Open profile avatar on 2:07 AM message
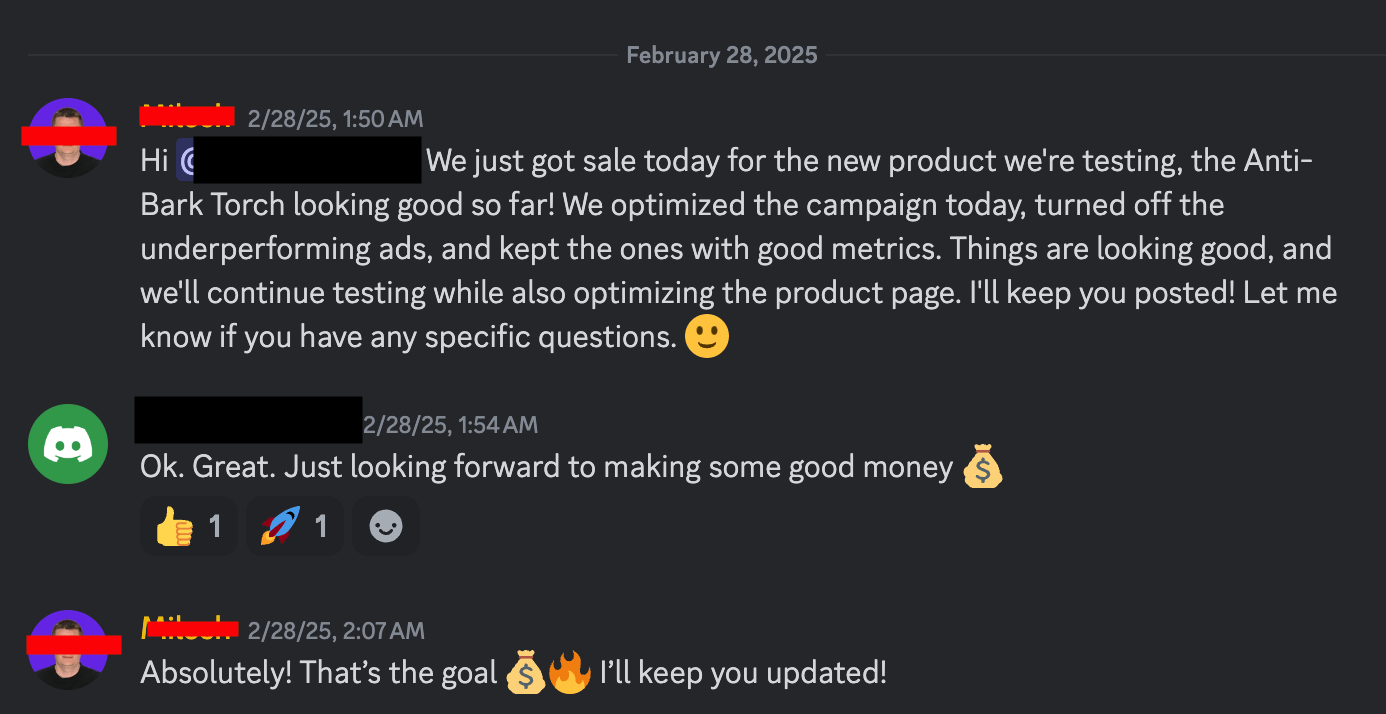Image resolution: width=1386 pixels, height=714 pixels. [68, 649]
